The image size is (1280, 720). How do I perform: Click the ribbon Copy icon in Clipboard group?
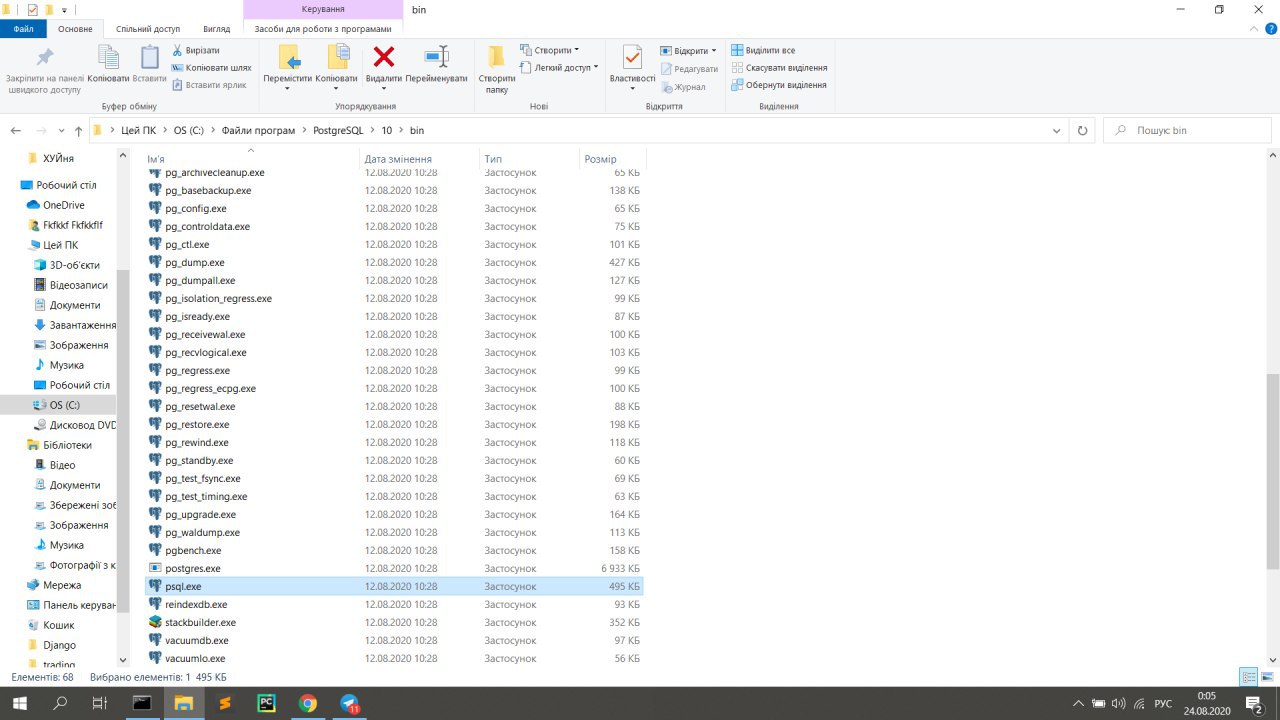tap(108, 56)
